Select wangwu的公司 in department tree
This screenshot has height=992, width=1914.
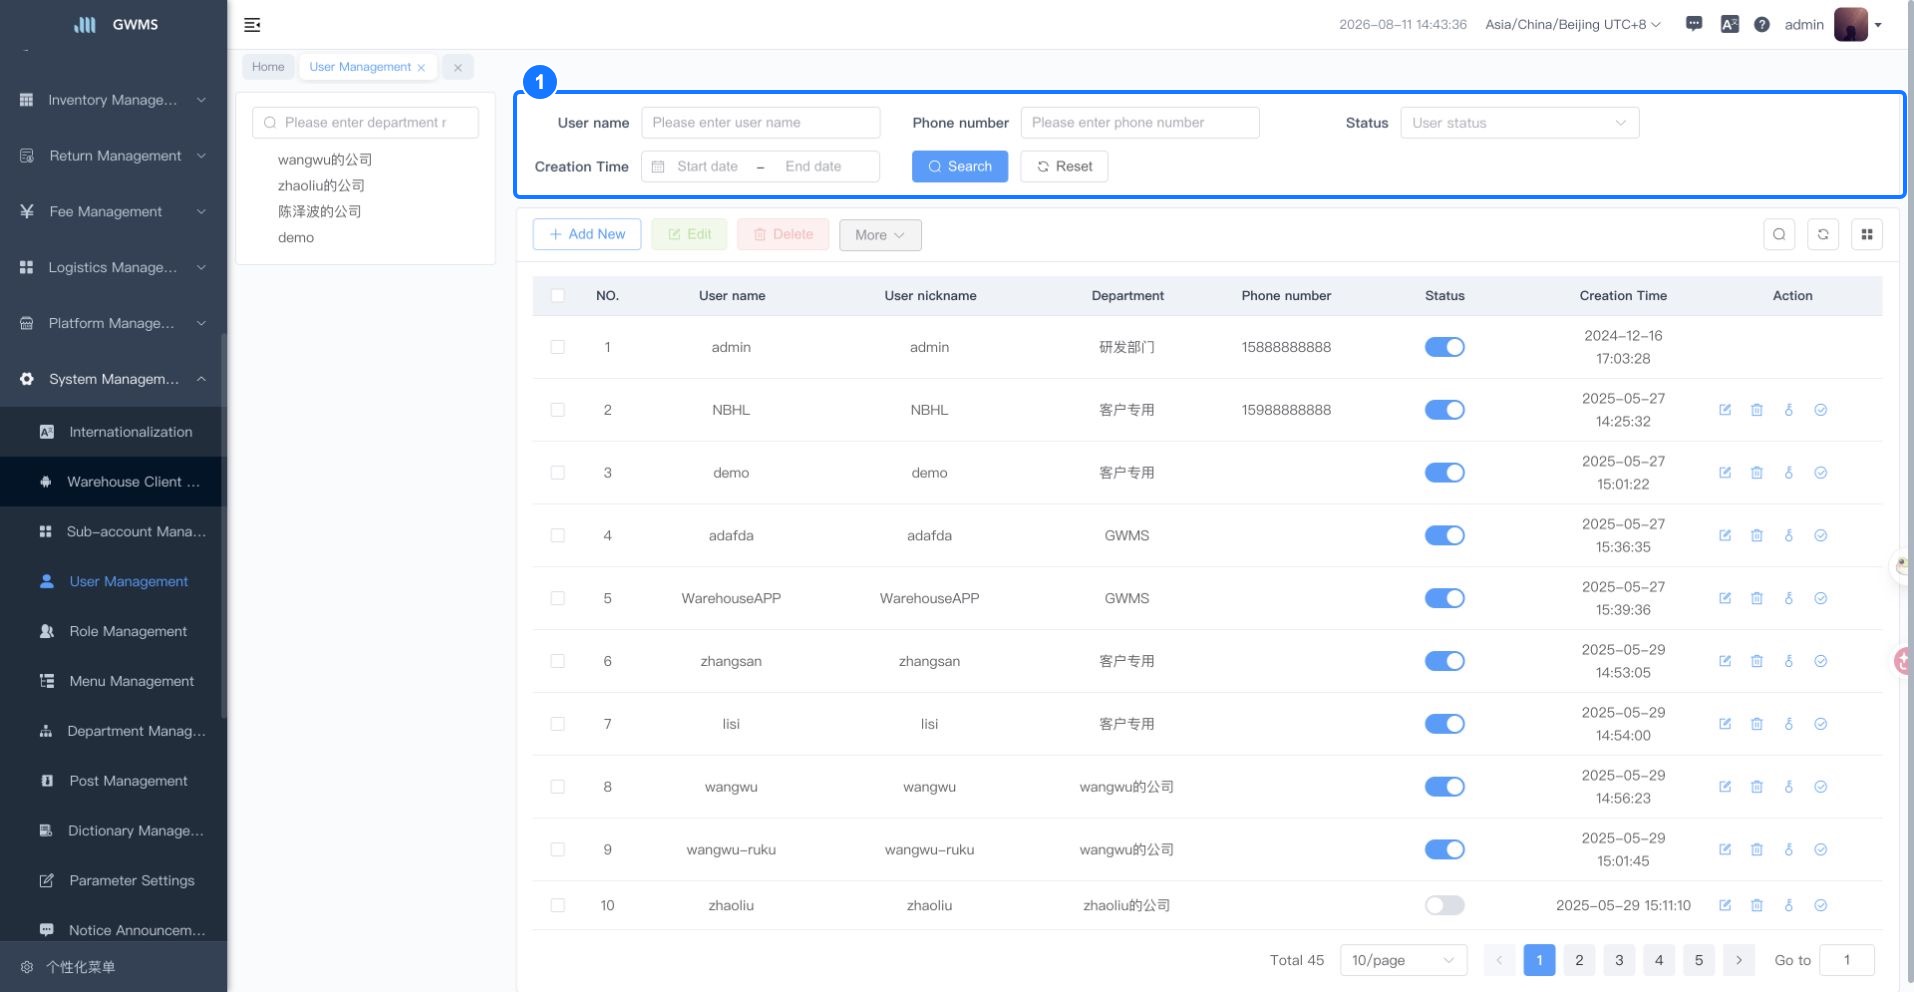pyautogui.click(x=325, y=160)
